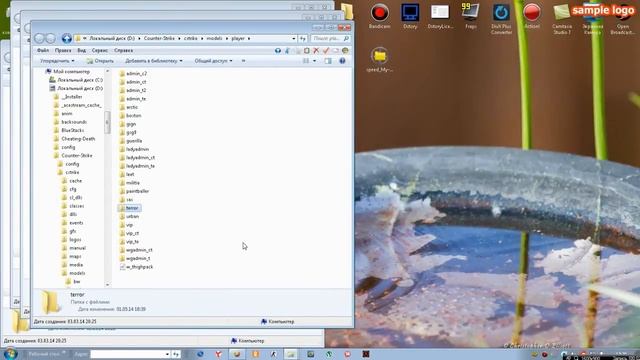The height and width of the screenshot is (360, 640).
Task: Go up a folder with the blue arrow
Action: pos(67,38)
